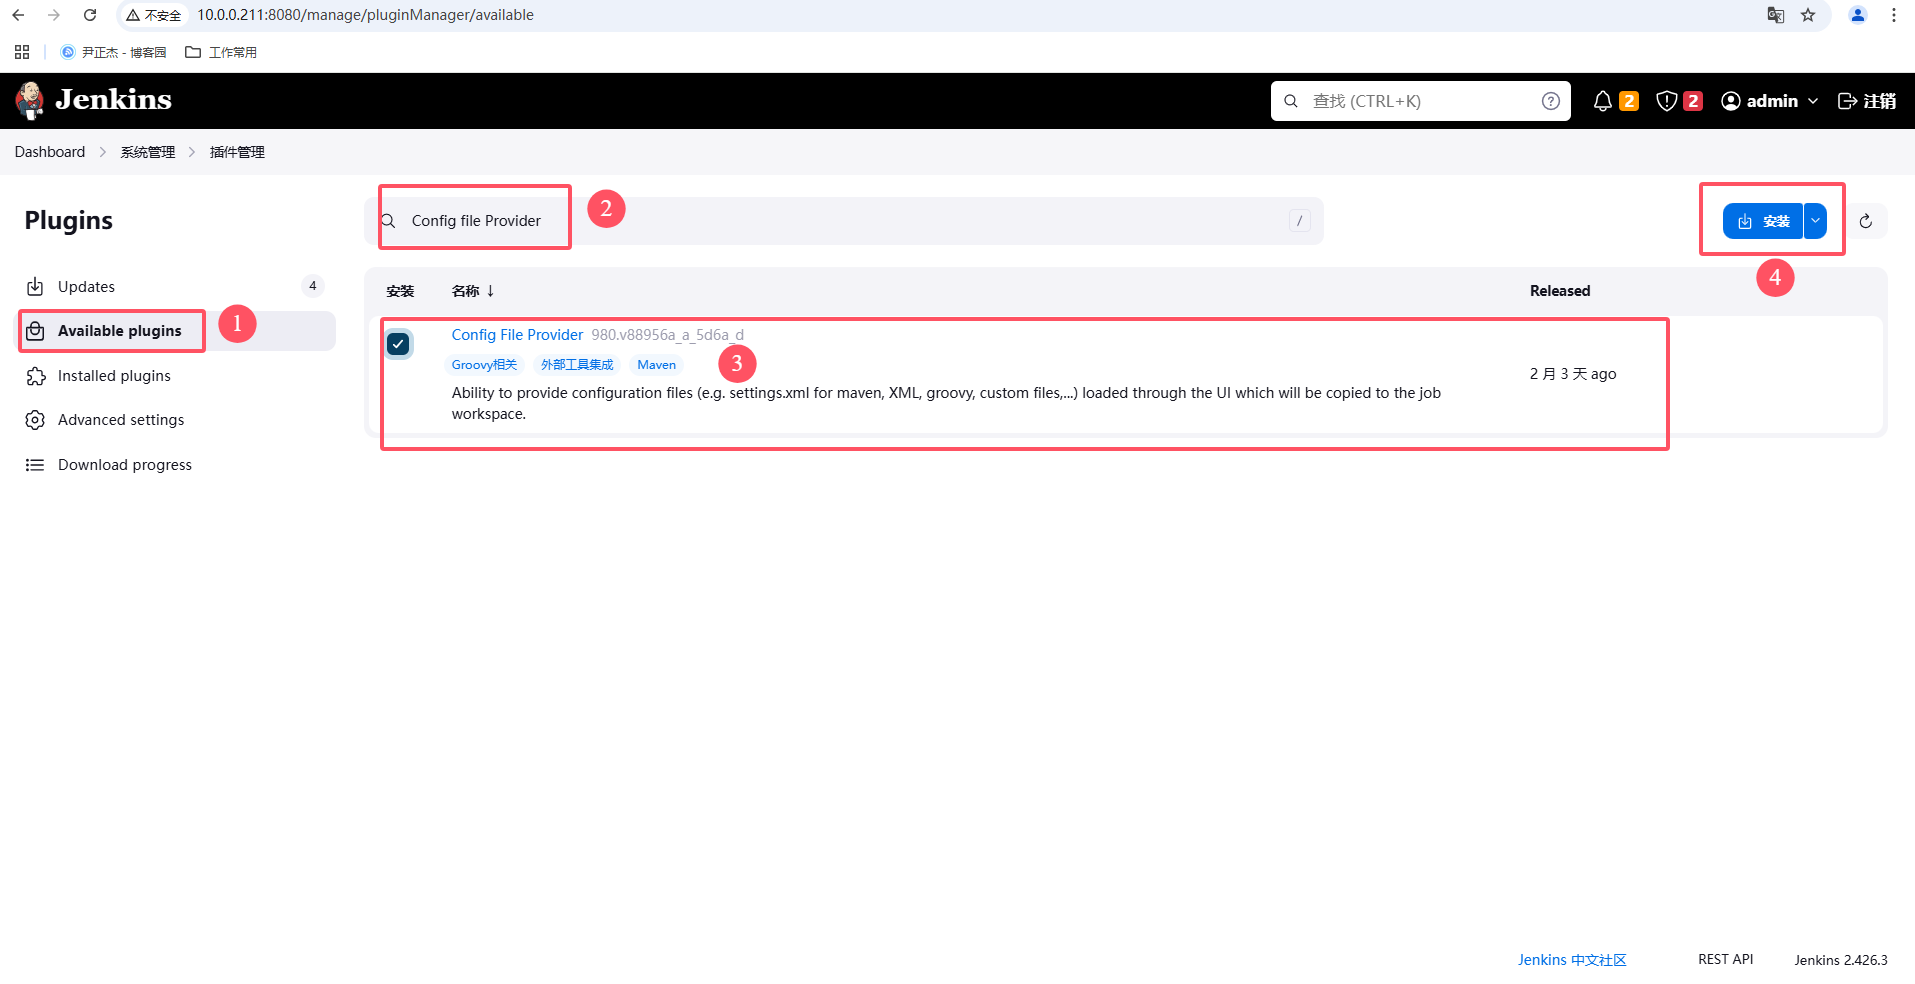This screenshot has height=984, width=1915.
Task: Open the 工作常用 bookmark folder
Action: pos(221,52)
